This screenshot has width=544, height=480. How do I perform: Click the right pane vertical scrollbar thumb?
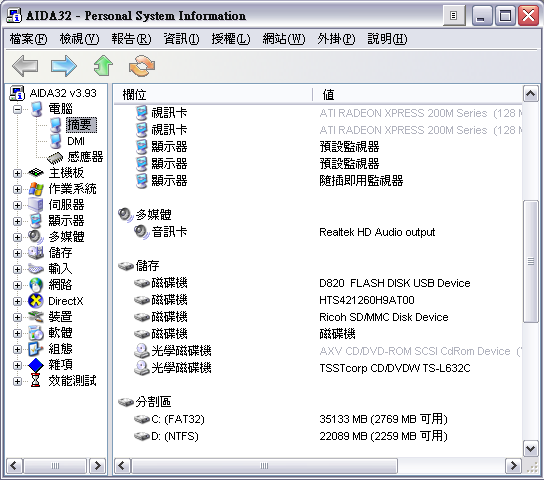pos(530,261)
